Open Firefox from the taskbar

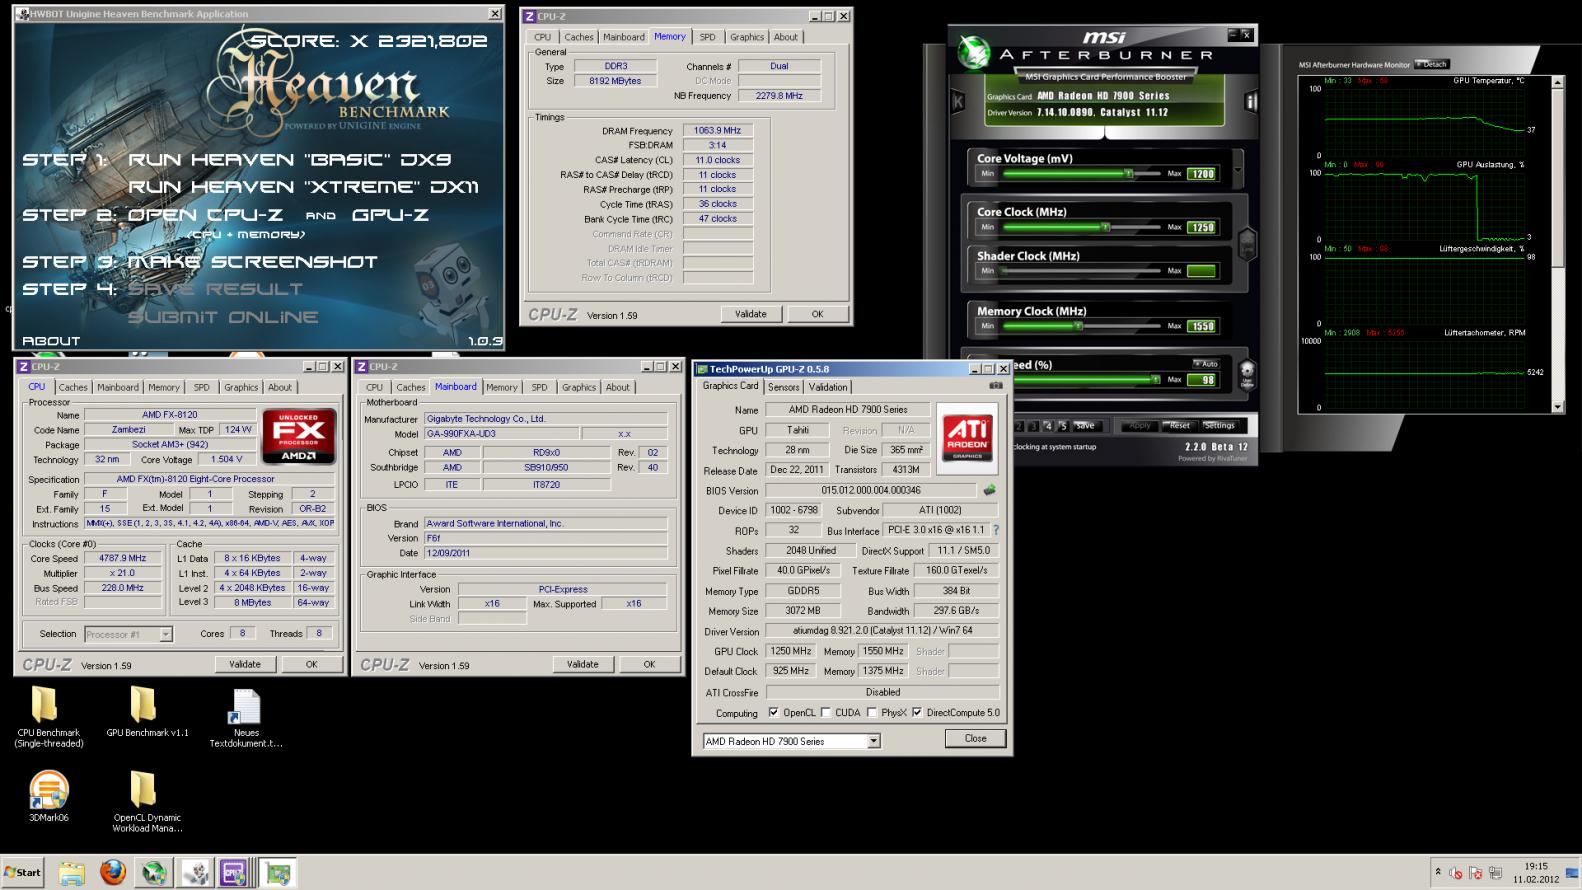pos(113,873)
